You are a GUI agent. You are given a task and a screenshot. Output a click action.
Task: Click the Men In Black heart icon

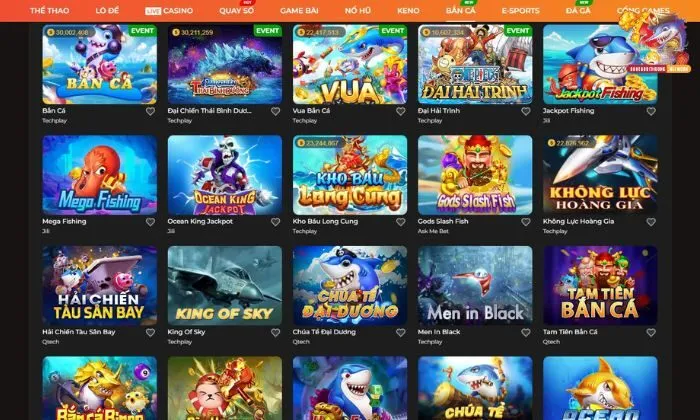click(526, 333)
